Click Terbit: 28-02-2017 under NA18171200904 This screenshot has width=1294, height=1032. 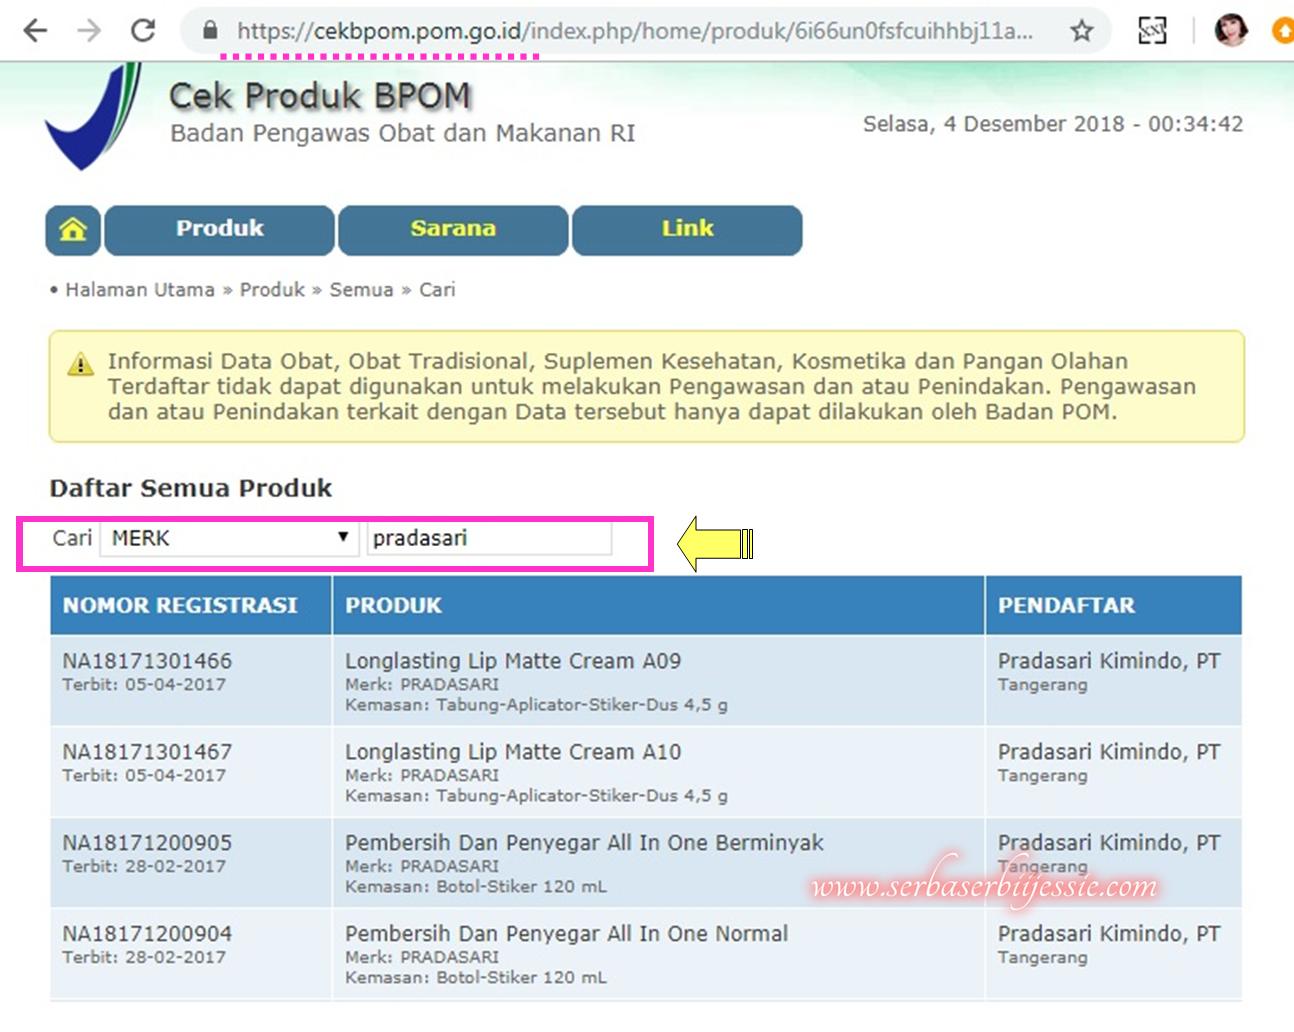pos(144,958)
